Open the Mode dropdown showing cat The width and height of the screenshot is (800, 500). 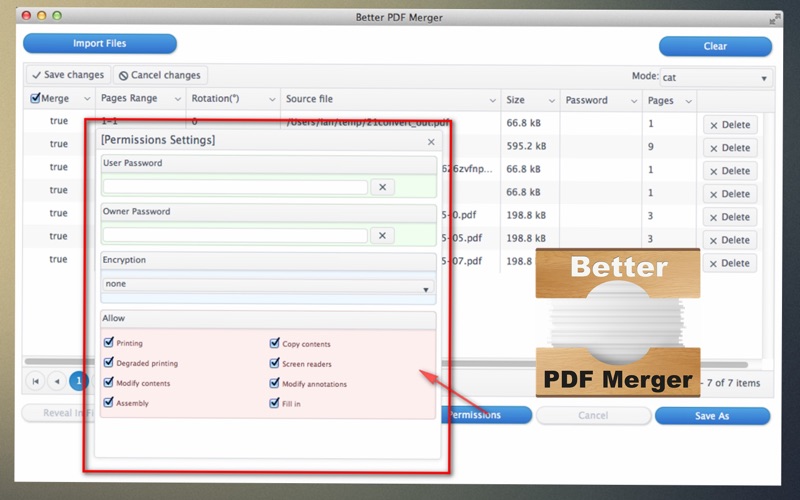click(716, 78)
